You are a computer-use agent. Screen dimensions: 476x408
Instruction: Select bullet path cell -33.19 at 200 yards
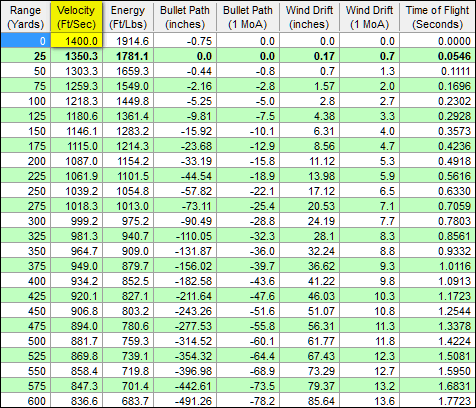click(x=185, y=161)
